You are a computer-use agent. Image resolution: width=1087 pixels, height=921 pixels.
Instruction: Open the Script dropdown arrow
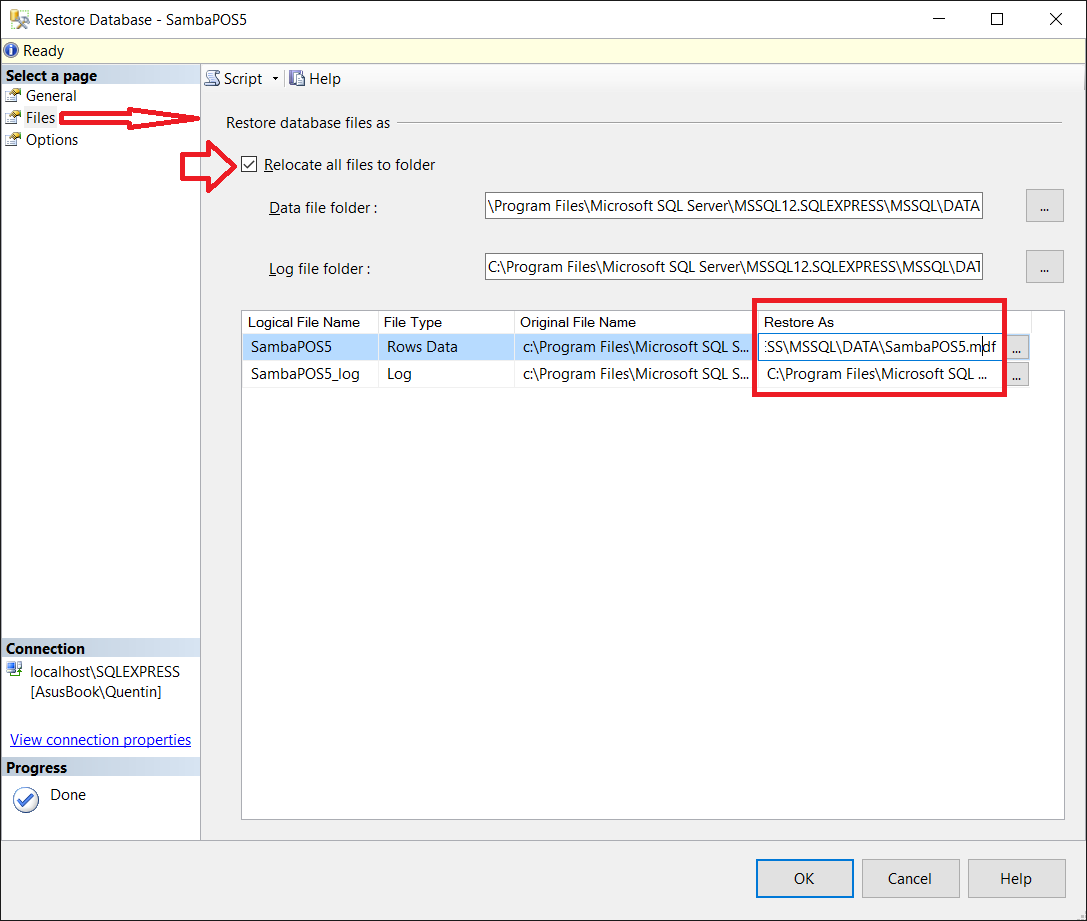[273, 79]
